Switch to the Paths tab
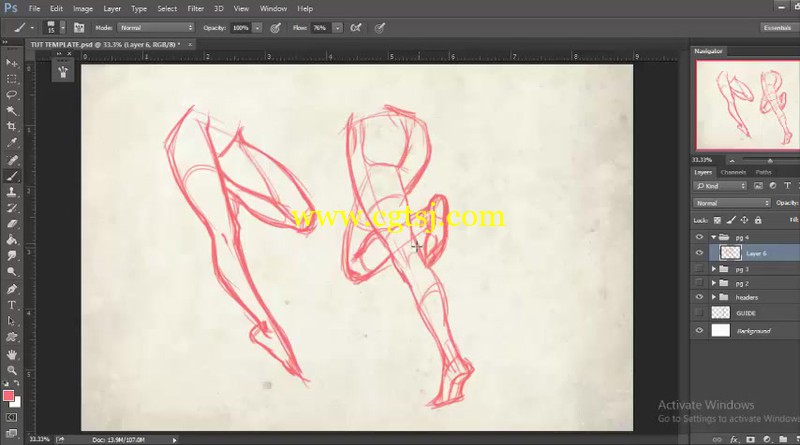Screen dimensions: 800x445 [763, 172]
